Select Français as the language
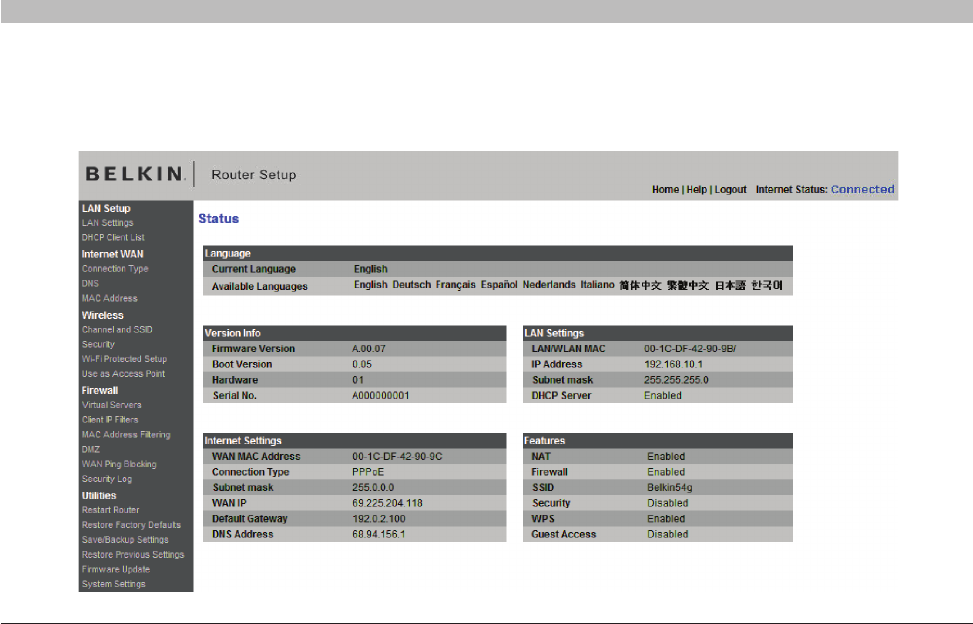 455,285
